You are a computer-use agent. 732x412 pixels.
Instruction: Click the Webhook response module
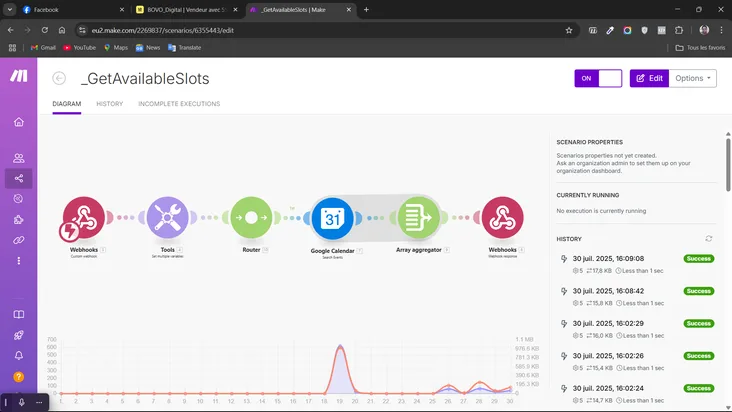point(502,218)
